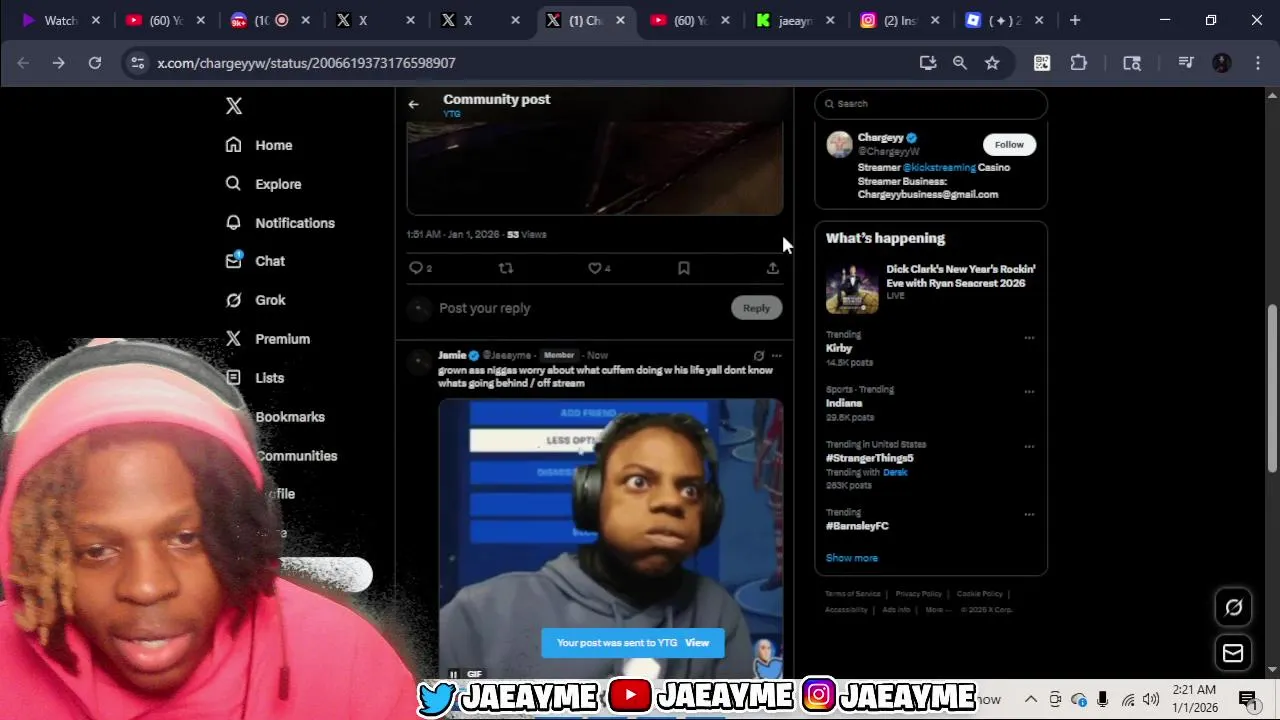Open the #BarnsleyFC trend
1280x720 pixels.
tap(857, 526)
